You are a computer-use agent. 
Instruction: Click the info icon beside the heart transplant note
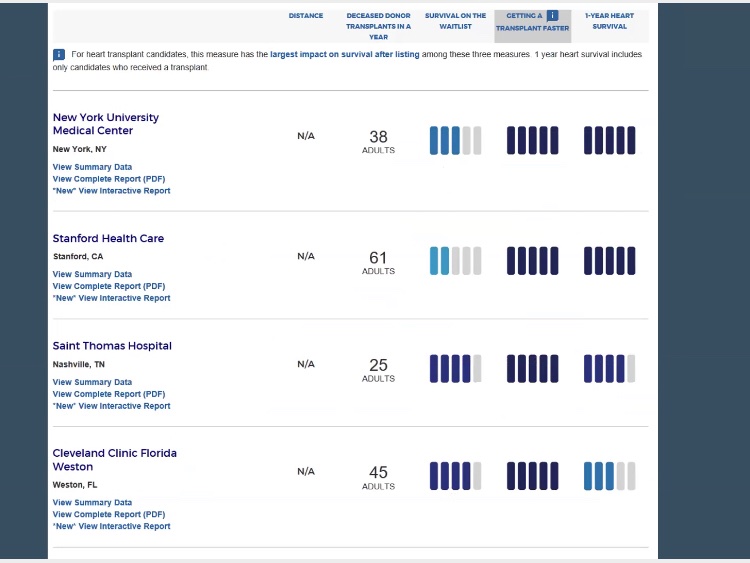[59, 55]
